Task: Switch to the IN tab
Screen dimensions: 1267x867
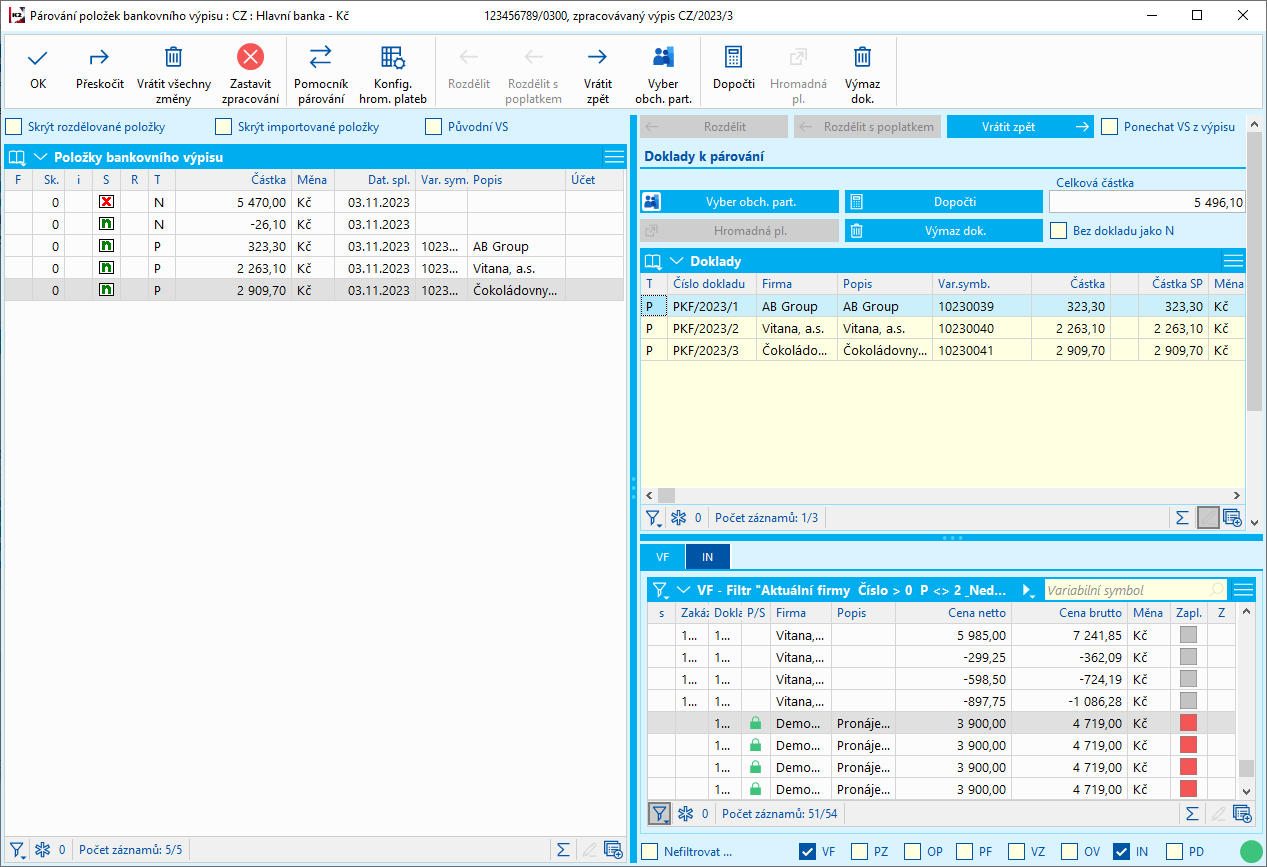Action: tap(708, 557)
